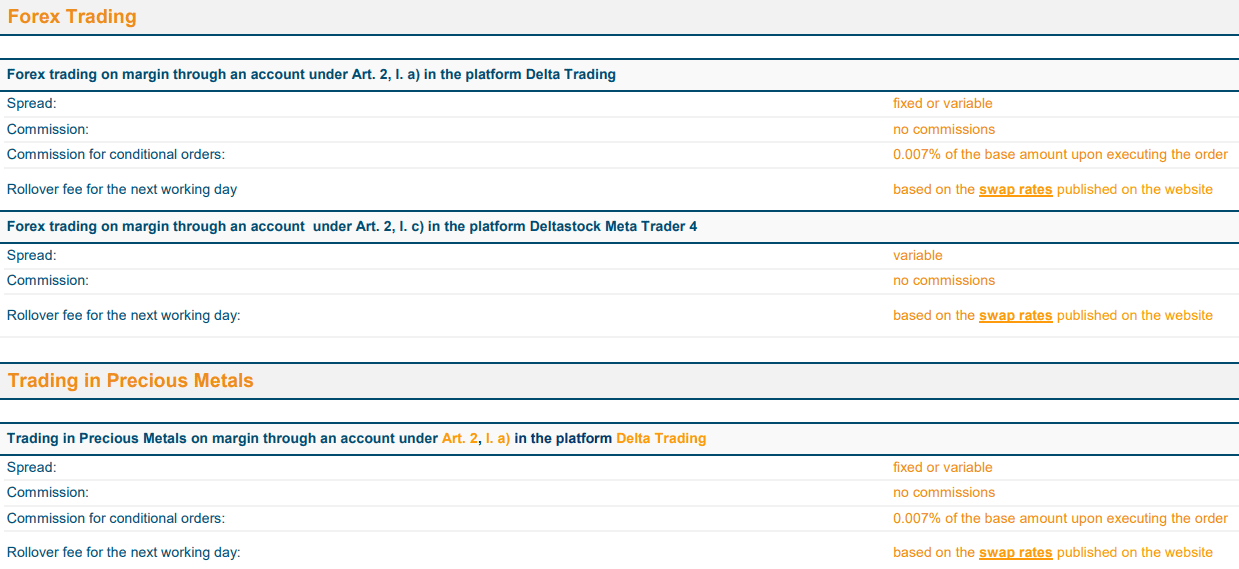This screenshot has width=1239, height=569.
Task: Click '0.007% of the base amount' in Forex section
Action: point(1060,154)
